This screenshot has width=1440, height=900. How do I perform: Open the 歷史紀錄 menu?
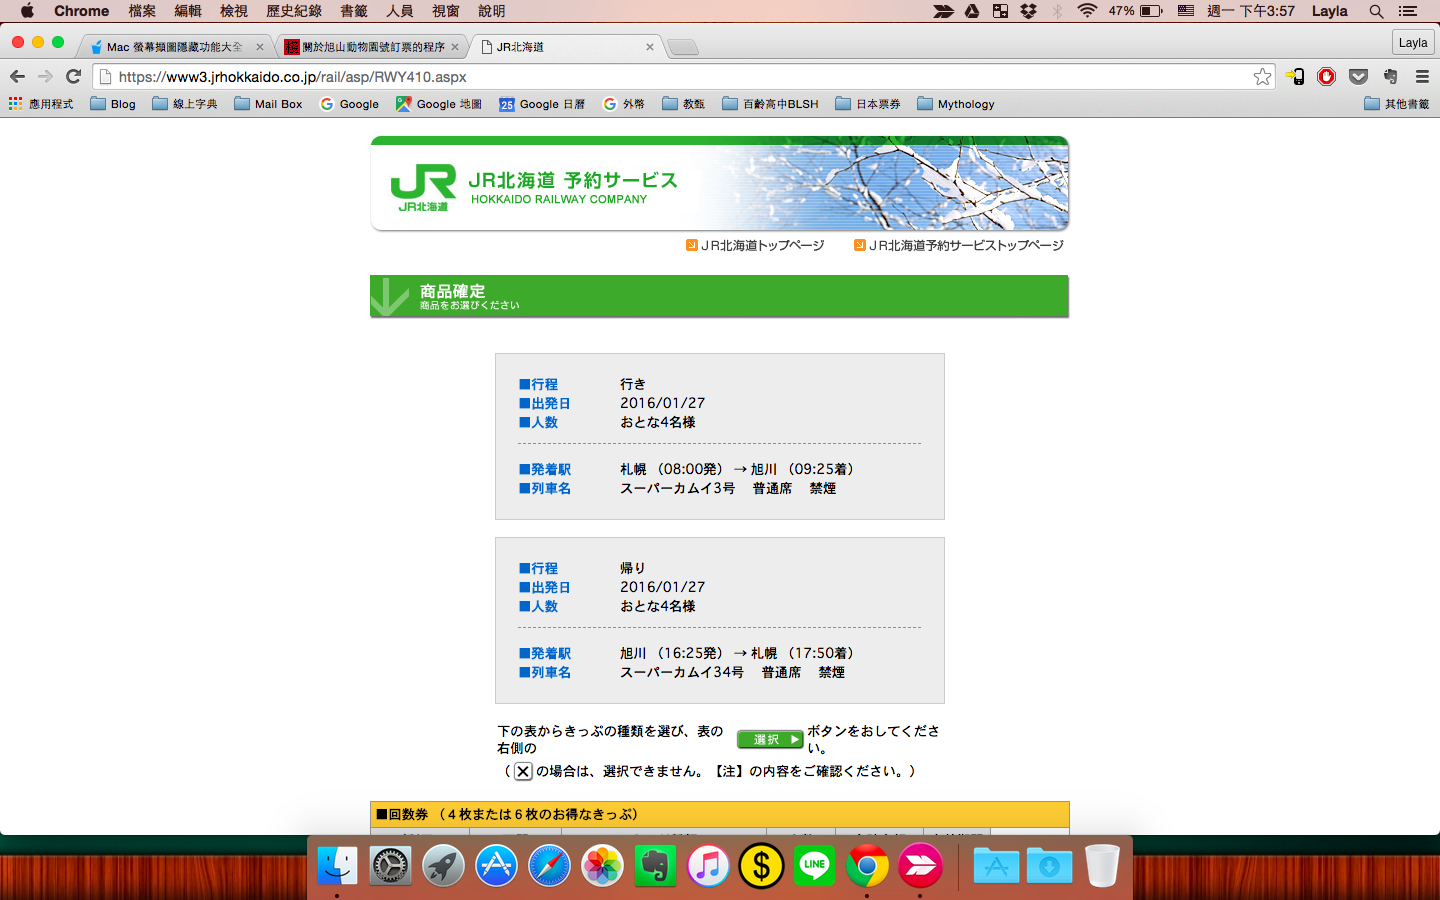[294, 11]
